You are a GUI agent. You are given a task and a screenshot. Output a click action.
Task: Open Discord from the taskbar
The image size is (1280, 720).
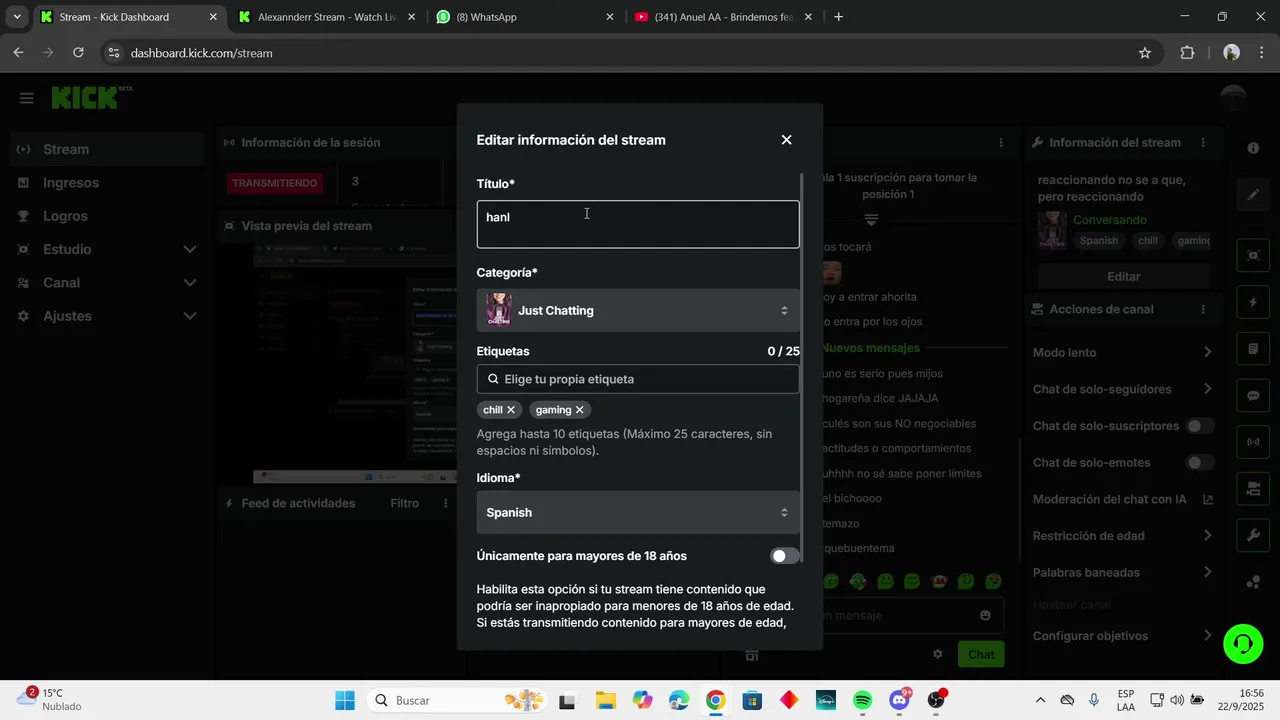900,700
